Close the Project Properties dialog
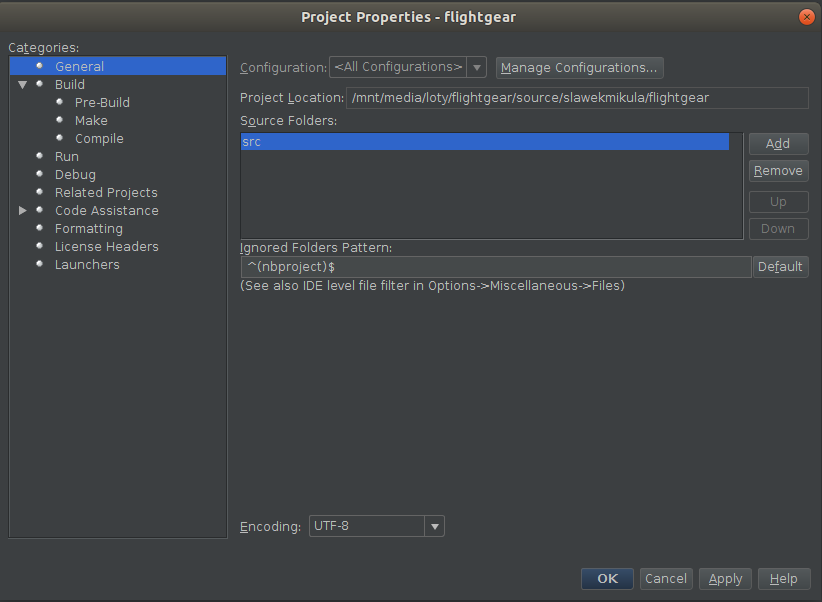The height and width of the screenshot is (602, 822). pyautogui.click(x=806, y=17)
